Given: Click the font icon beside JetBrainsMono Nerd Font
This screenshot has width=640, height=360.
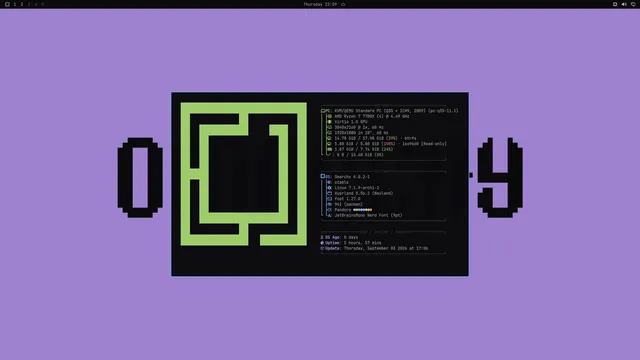Looking at the screenshot, I should [x=329, y=216].
